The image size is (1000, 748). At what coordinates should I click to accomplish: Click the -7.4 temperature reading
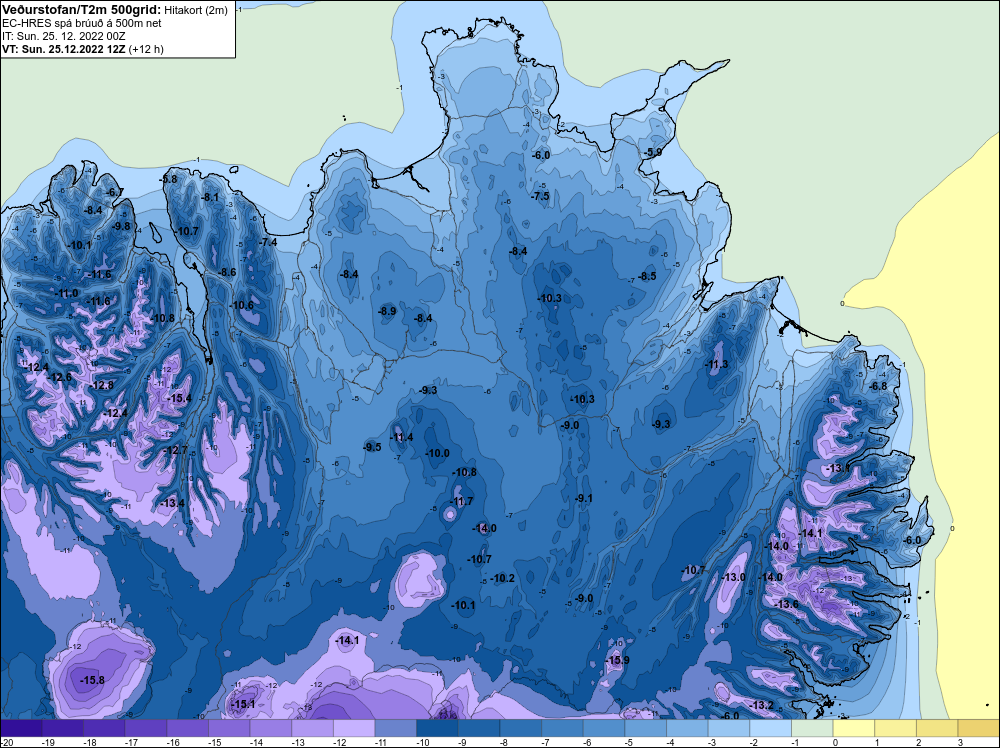click(x=268, y=242)
